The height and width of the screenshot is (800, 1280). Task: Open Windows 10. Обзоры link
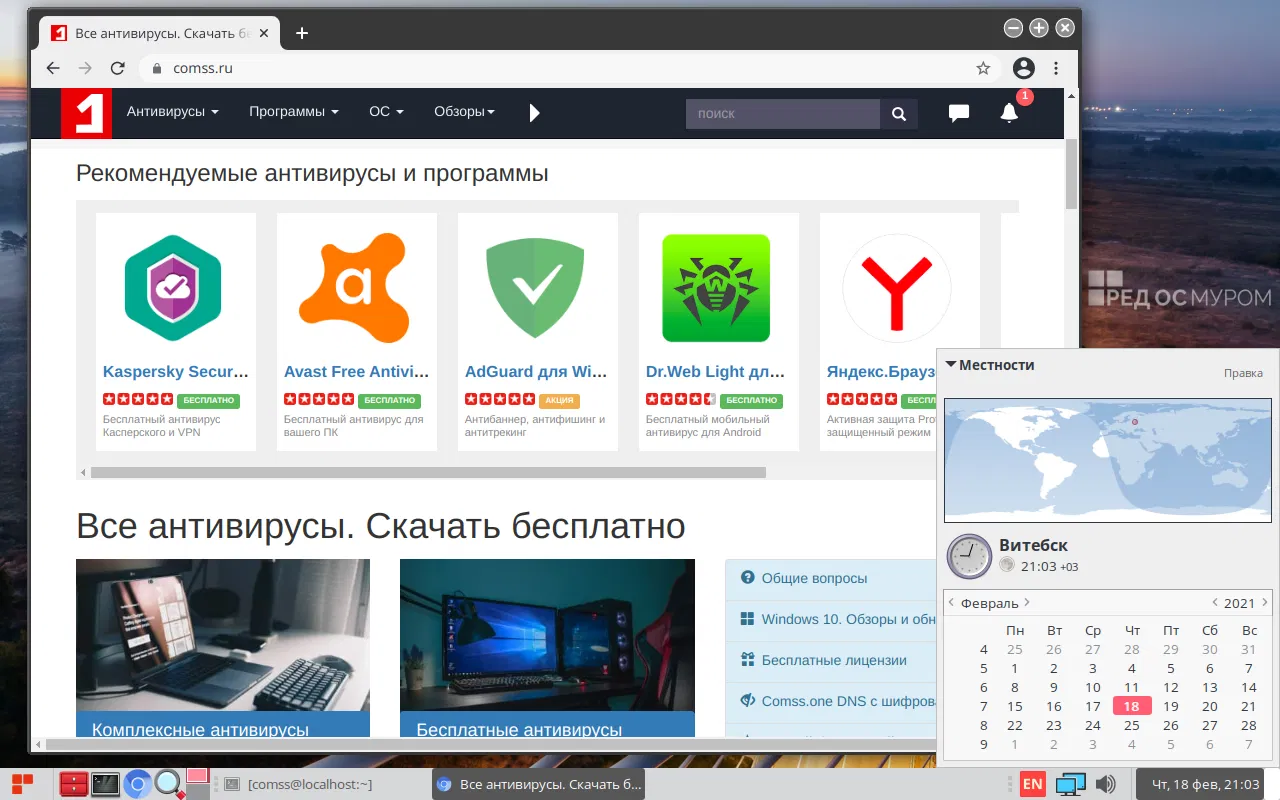pos(848,619)
